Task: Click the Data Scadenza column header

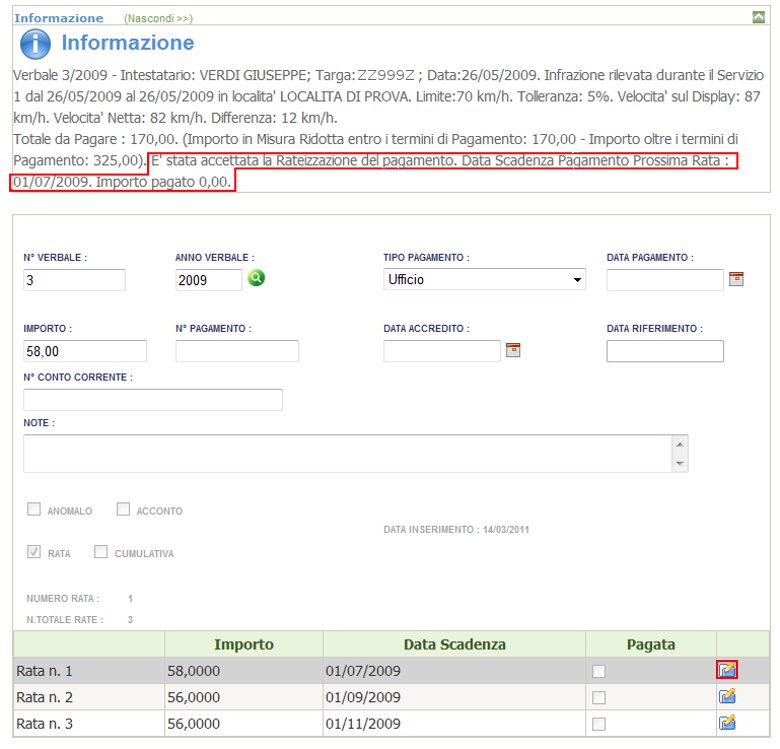Action: [454, 644]
